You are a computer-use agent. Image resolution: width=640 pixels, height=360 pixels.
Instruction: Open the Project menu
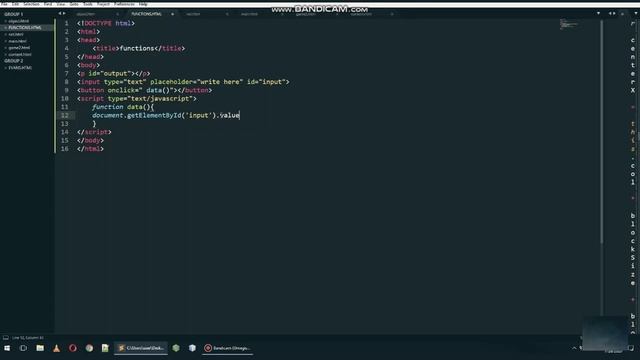[103, 4]
